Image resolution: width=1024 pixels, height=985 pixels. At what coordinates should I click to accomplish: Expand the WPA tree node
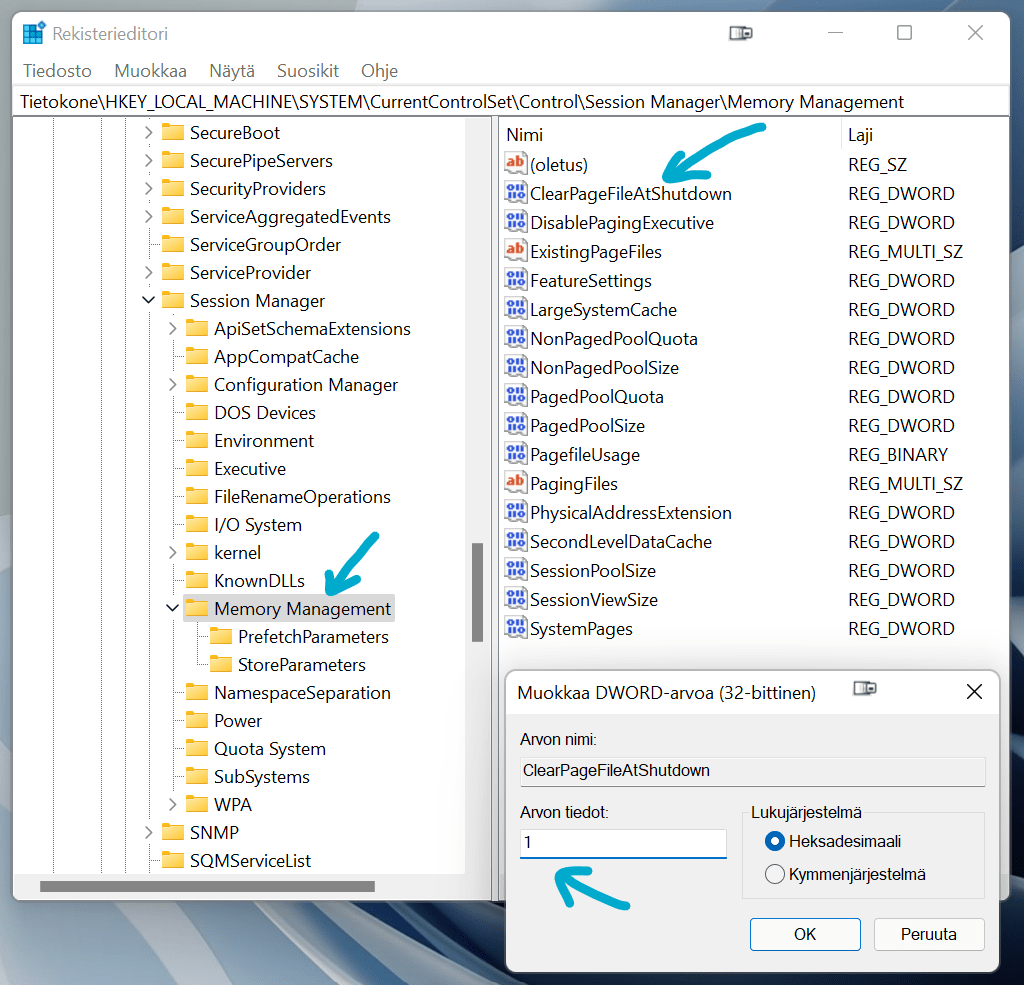point(172,804)
